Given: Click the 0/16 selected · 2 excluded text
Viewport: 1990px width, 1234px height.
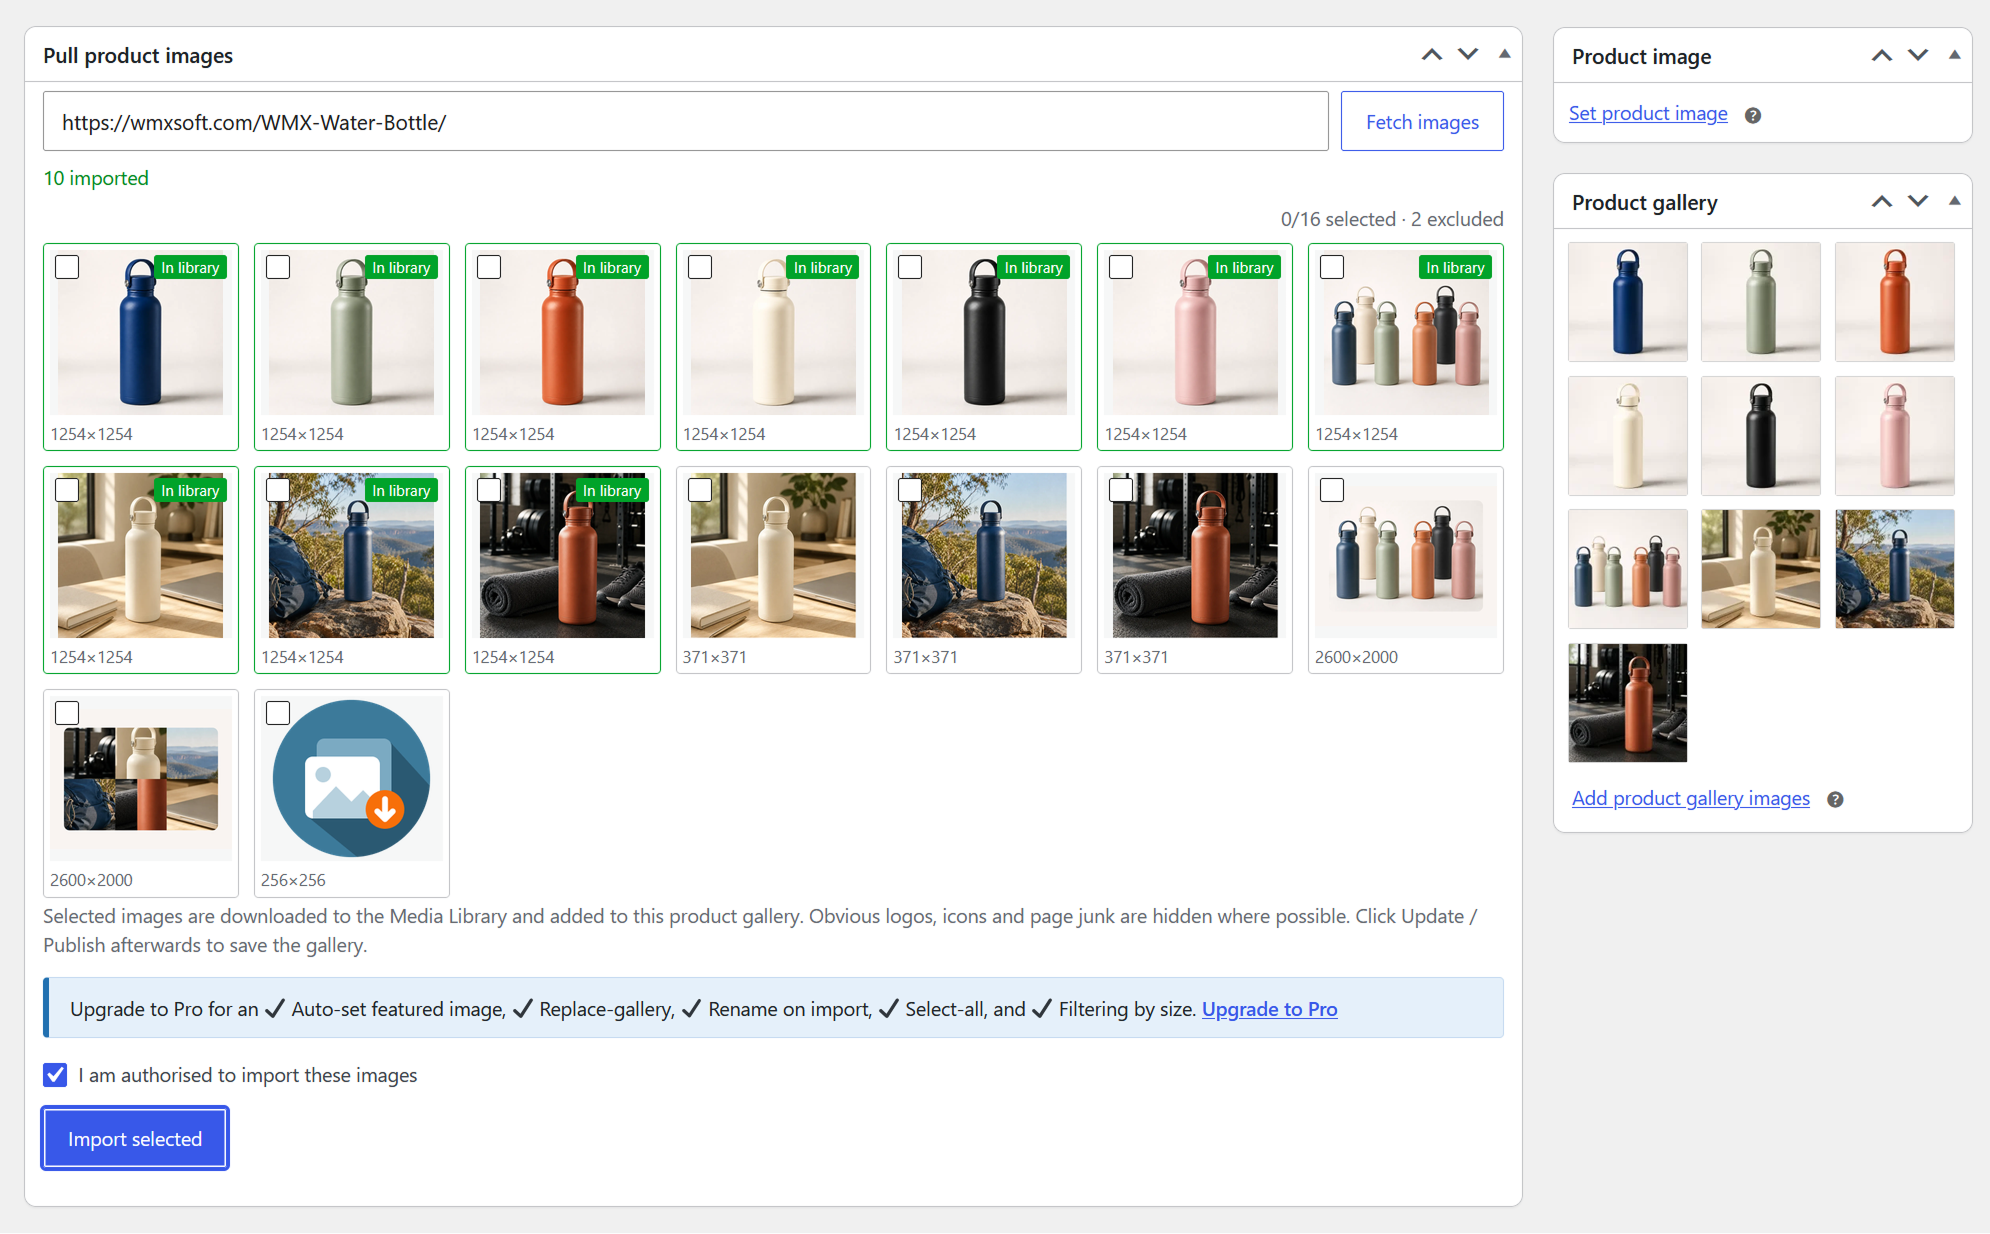Looking at the screenshot, I should [1392, 219].
